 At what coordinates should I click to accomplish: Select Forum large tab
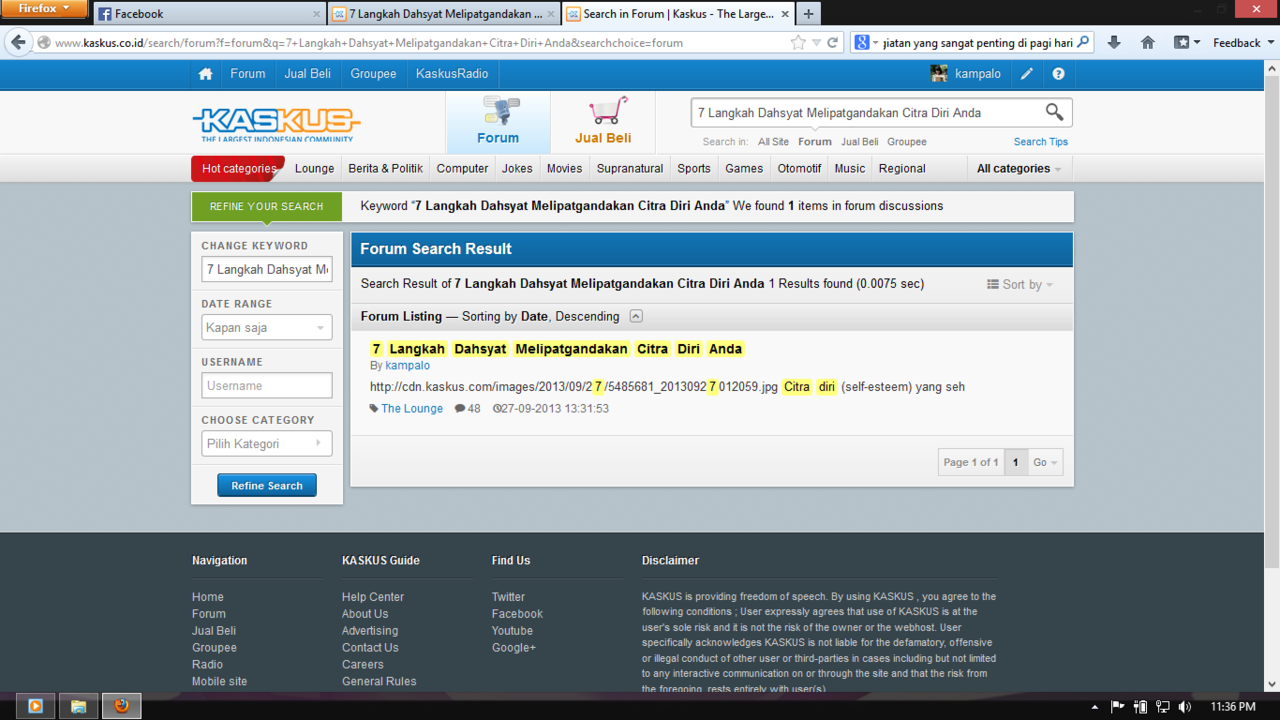[498, 122]
